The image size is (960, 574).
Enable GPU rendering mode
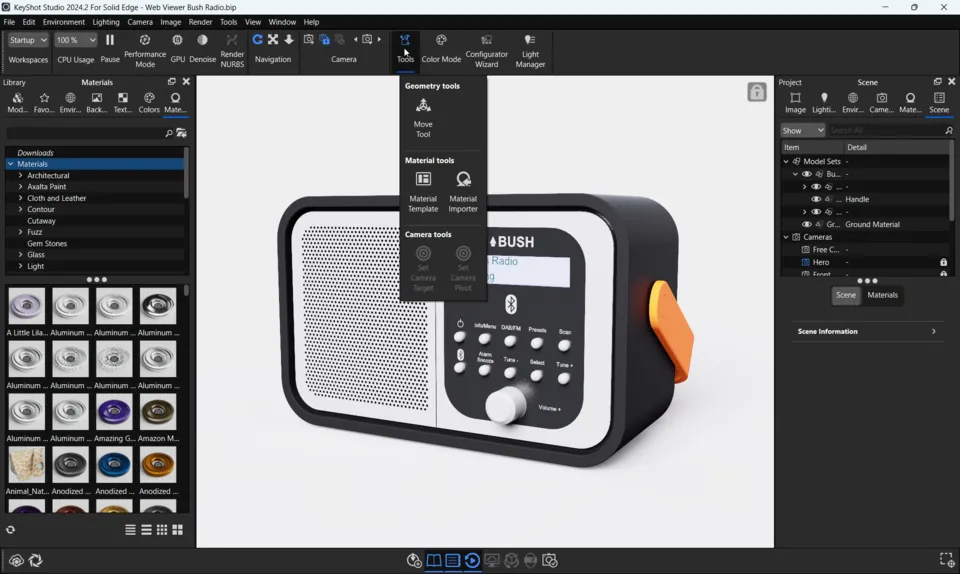178,49
